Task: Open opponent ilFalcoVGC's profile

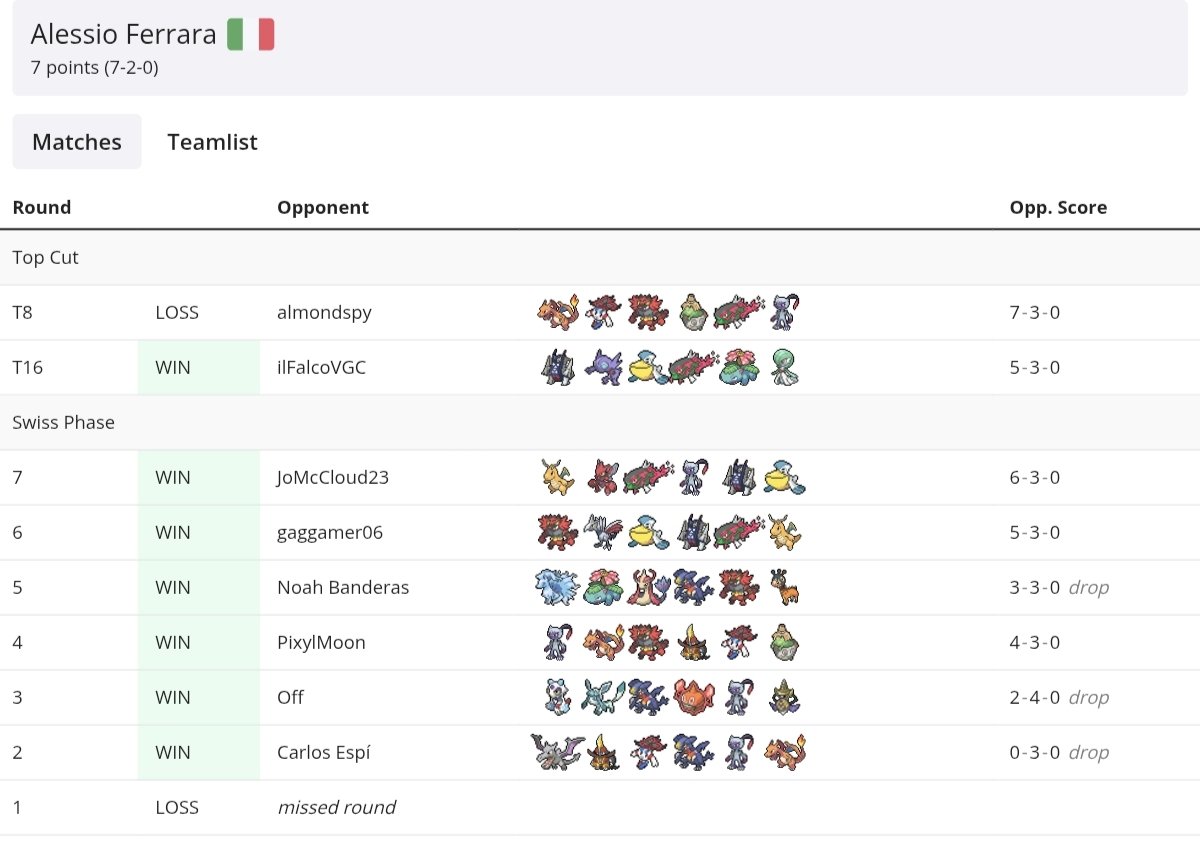Action: (321, 368)
